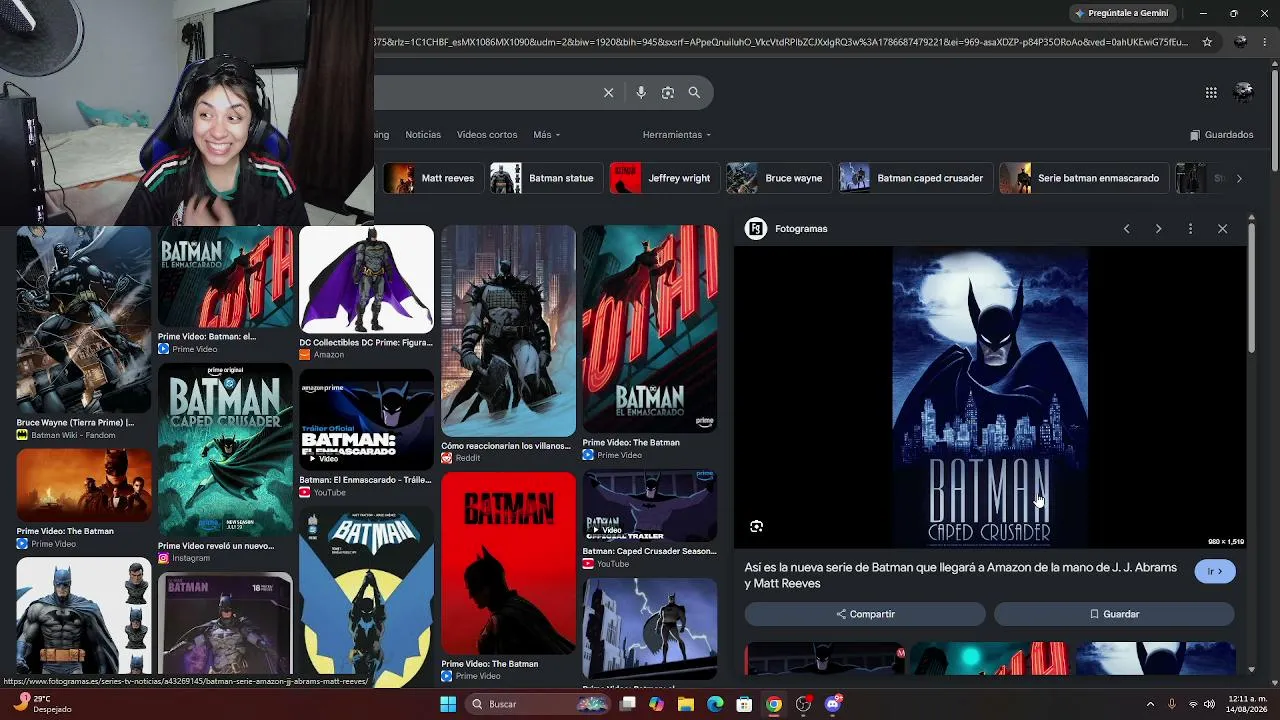Open Discord from the taskbar

(833, 704)
